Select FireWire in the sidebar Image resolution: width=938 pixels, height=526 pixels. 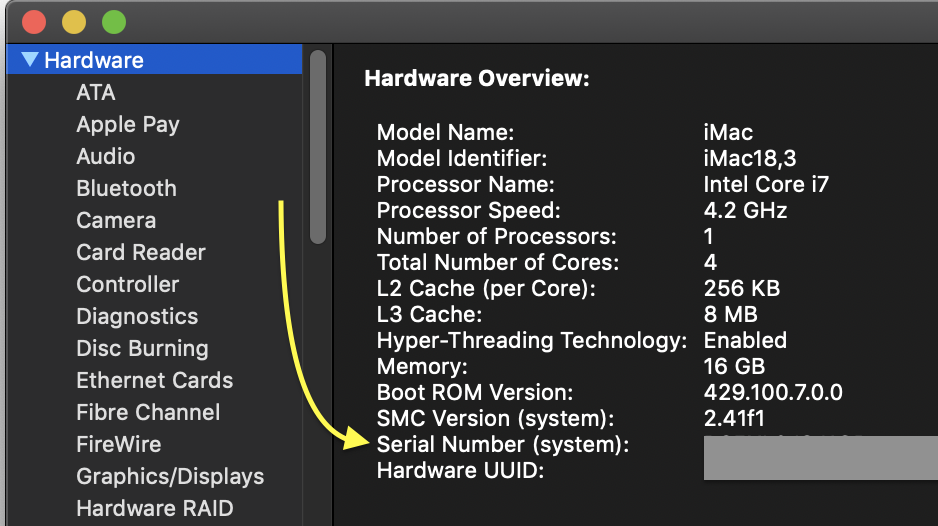(118, 444)
